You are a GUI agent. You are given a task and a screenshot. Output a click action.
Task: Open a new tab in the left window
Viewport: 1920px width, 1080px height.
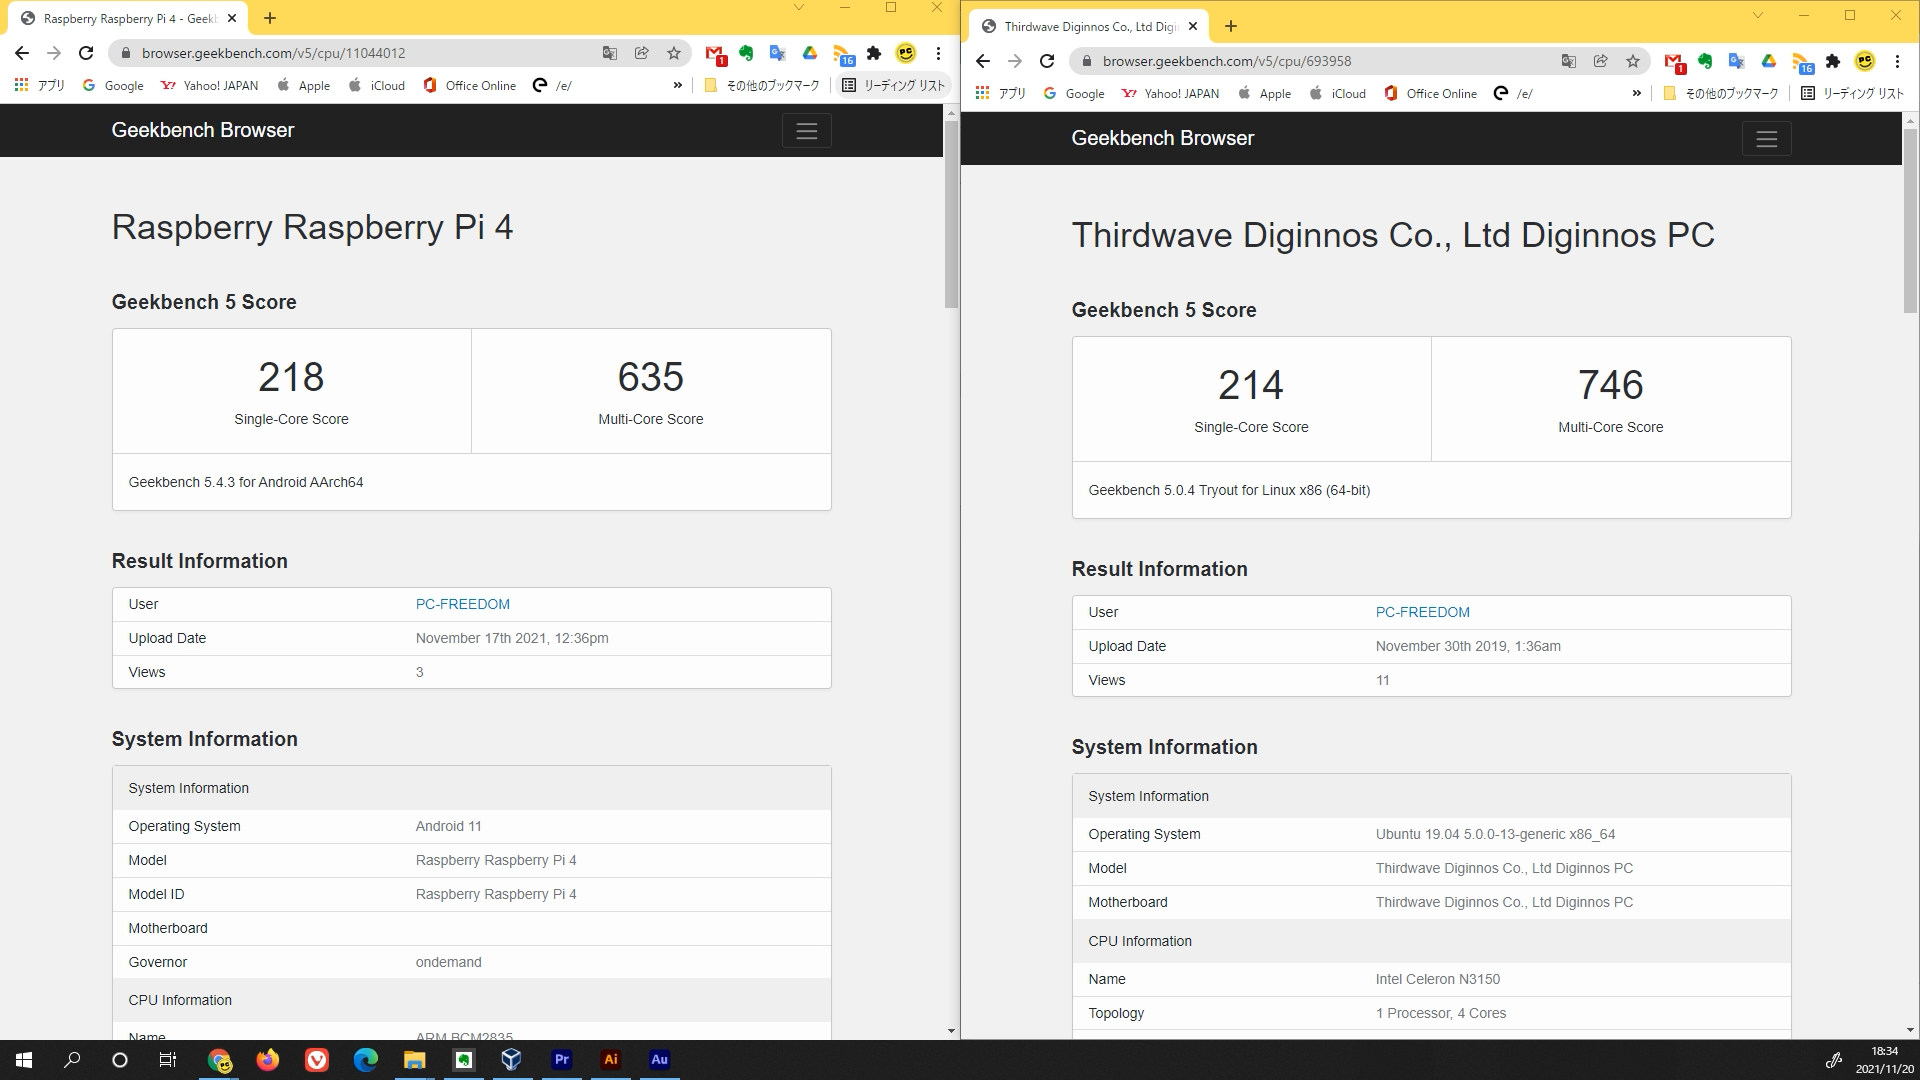tap(270, 18)
